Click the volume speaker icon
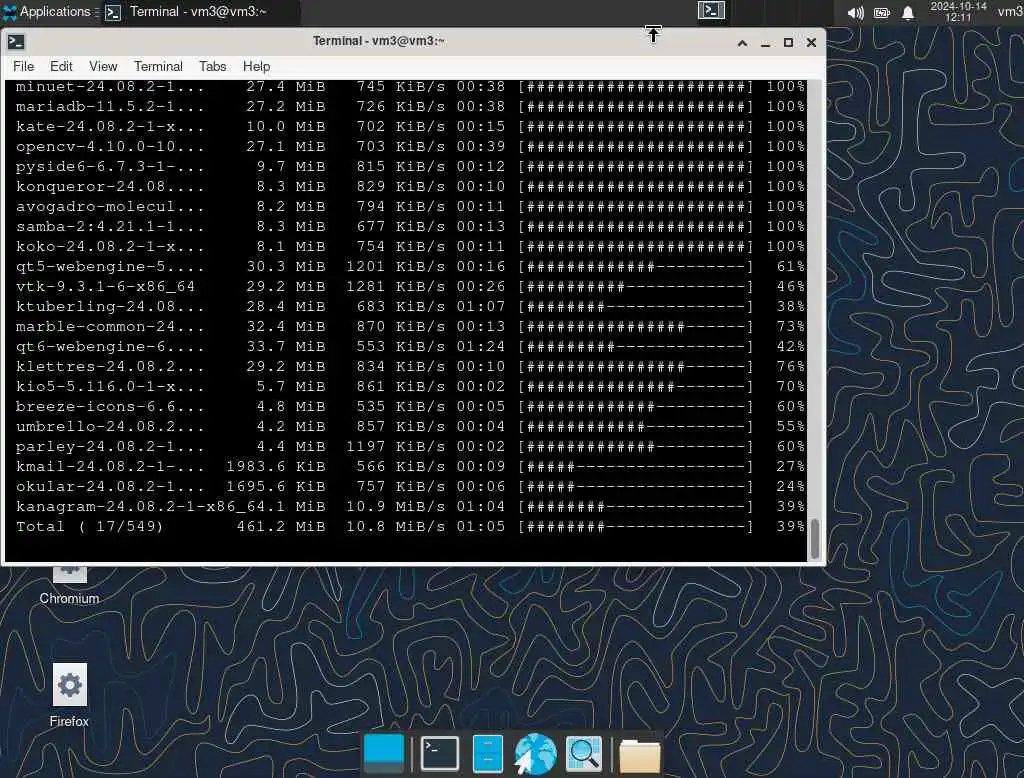Image resolution: width=1024 pixels, height=778 pixels. (855, 12)
